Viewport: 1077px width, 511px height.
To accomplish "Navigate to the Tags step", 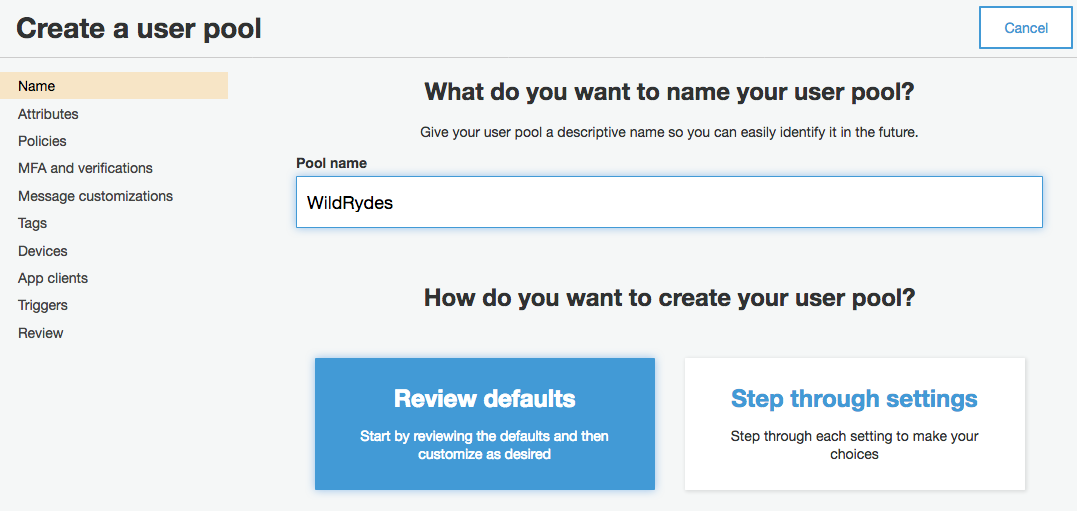I will [32, 223].
